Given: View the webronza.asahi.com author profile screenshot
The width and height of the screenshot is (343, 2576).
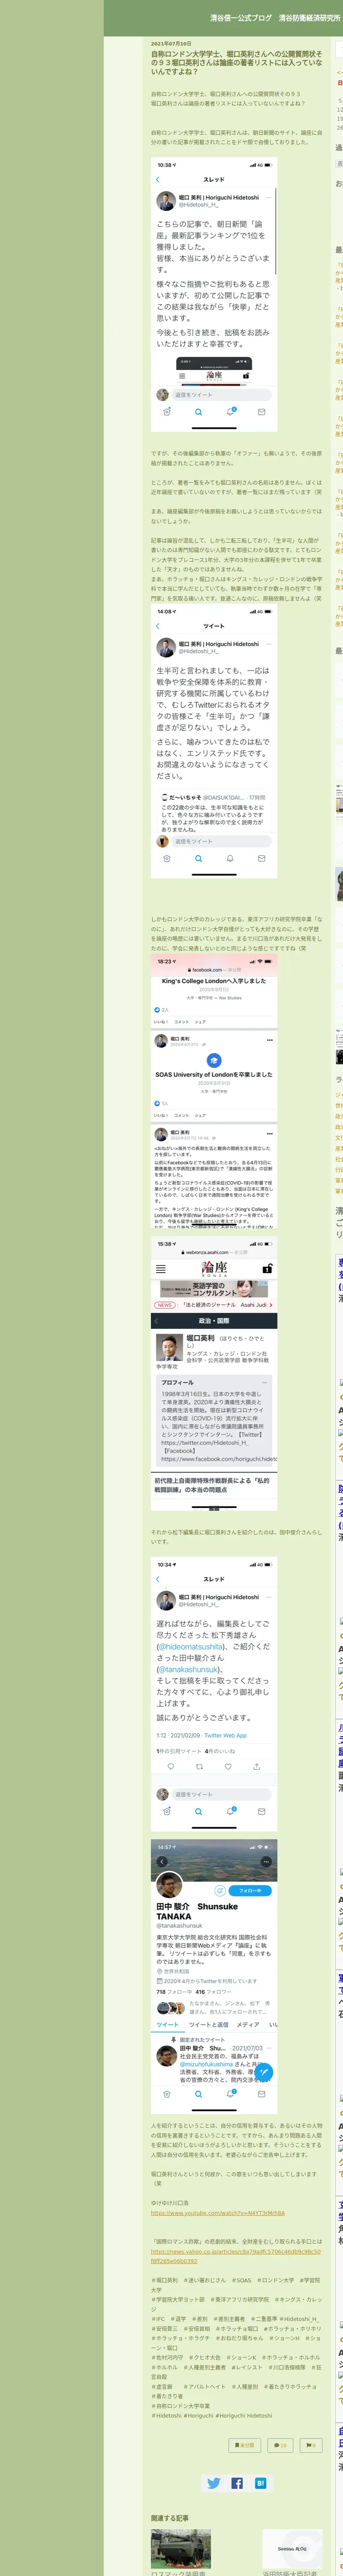Looking at the screenshot, I should point(214,1374).
